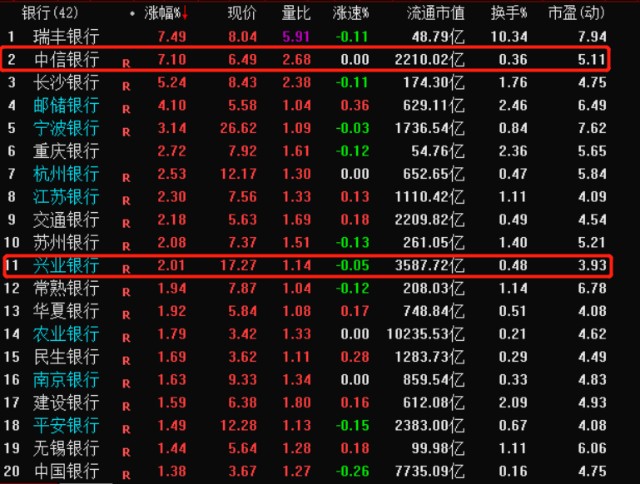Click the R marker beside 中国银行
Image resolution: width=640 pixels, height=484 pixels.
click(126, 475)
